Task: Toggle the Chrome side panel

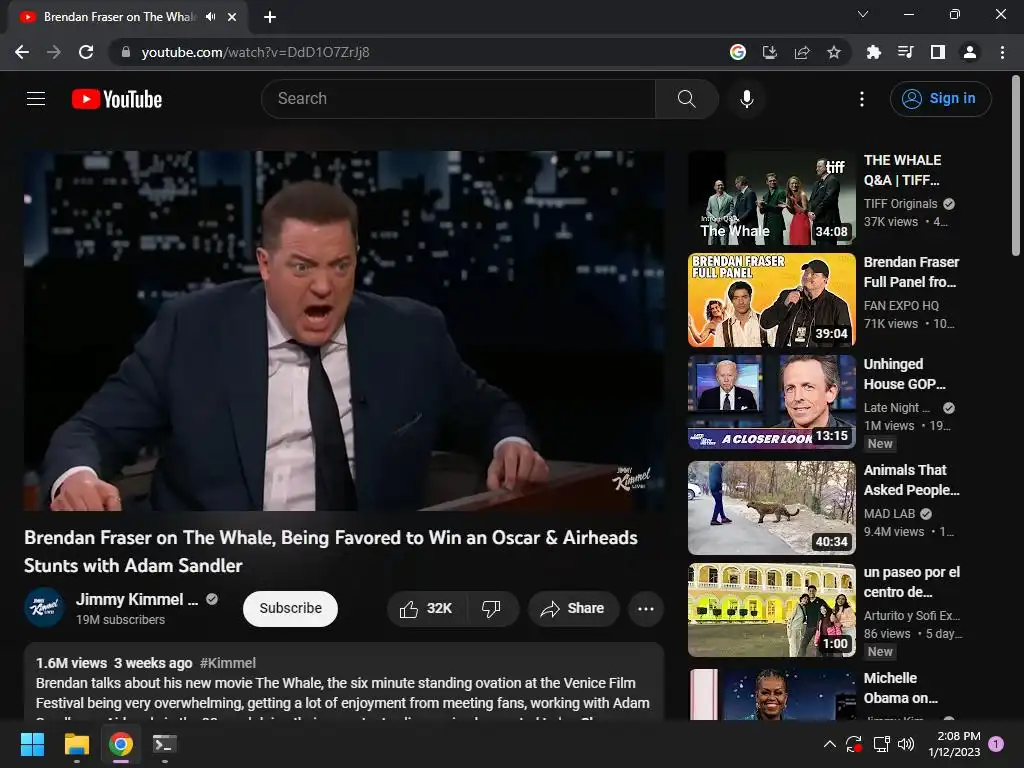Action: coord(938,52)
